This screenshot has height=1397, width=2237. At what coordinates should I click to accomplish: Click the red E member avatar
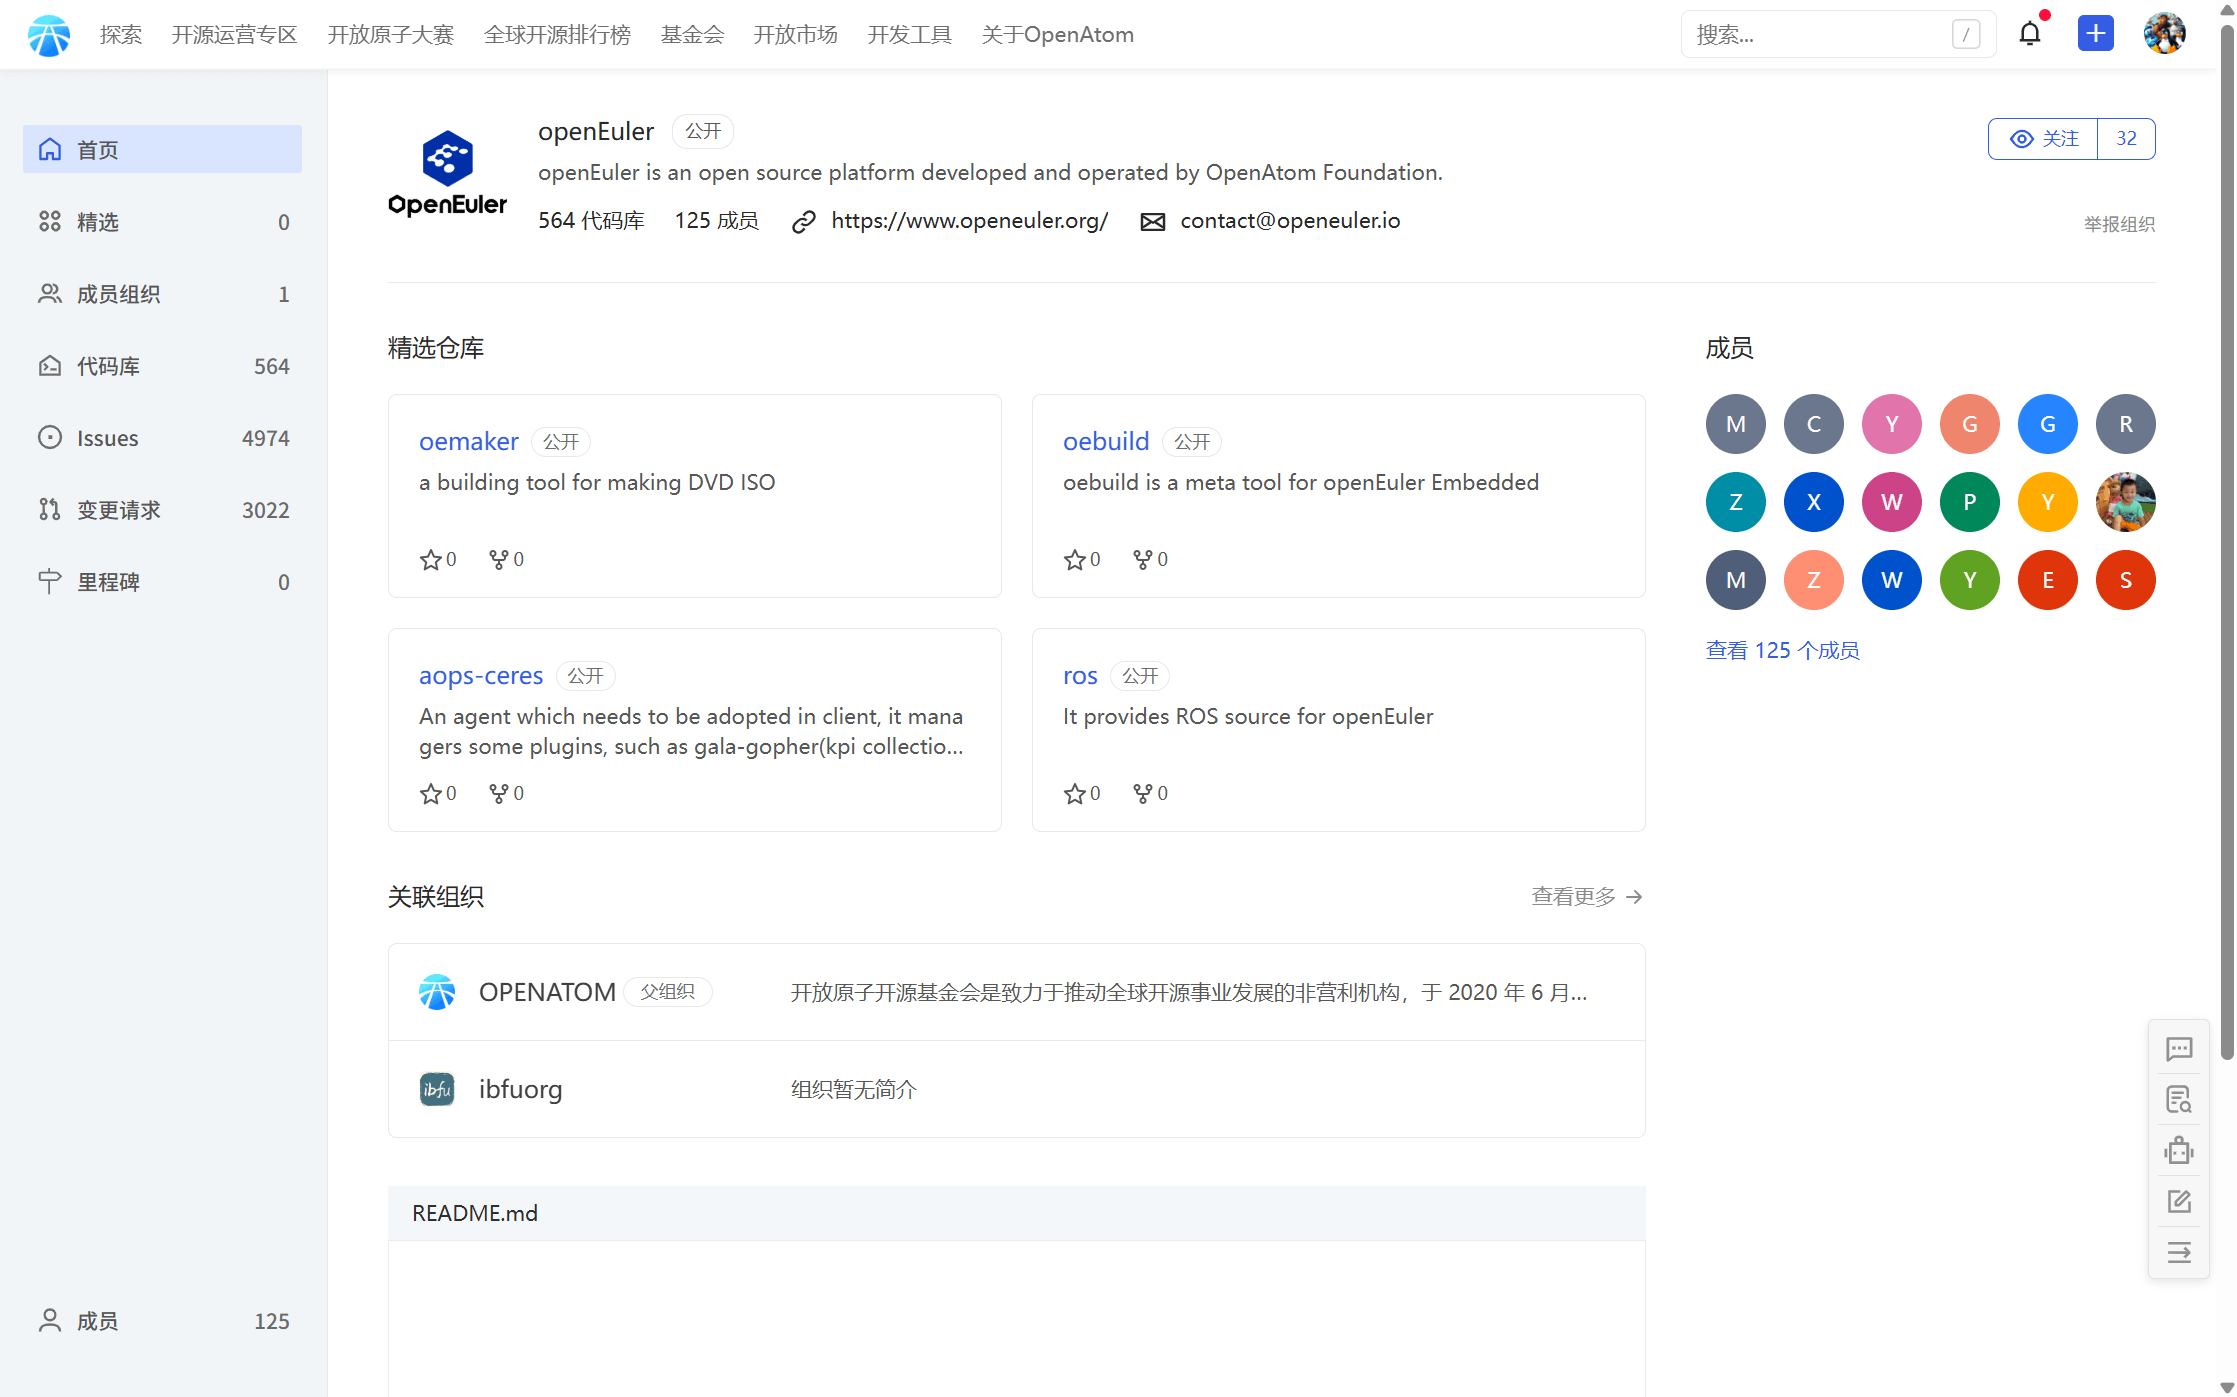coord(2048,580)
